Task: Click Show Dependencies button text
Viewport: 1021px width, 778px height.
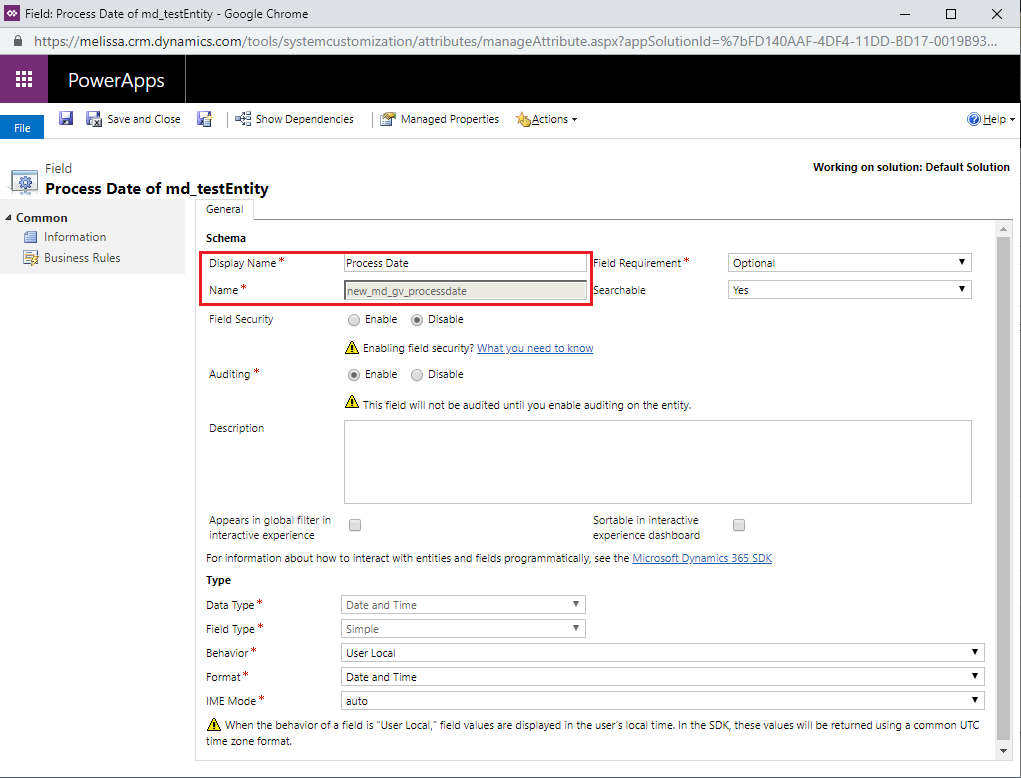Action: click(x=305, y=119)
